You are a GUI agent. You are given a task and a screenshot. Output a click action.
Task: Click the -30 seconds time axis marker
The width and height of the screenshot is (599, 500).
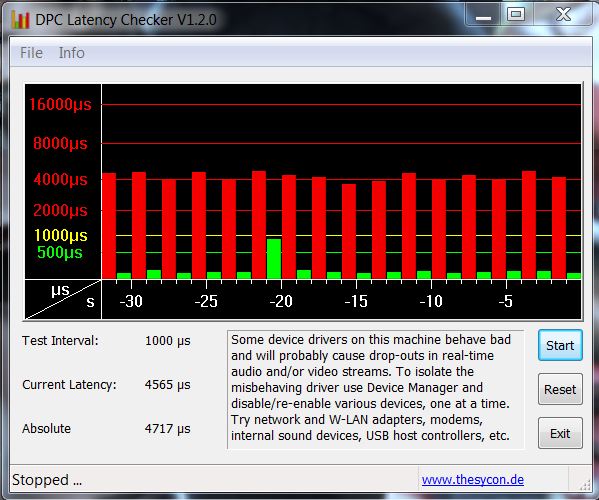coord(131,301)
